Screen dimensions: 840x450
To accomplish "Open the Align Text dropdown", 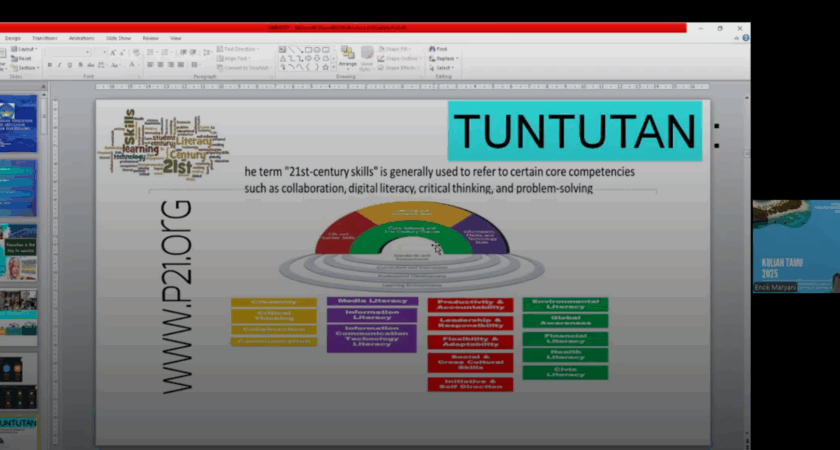I will 233,58.
